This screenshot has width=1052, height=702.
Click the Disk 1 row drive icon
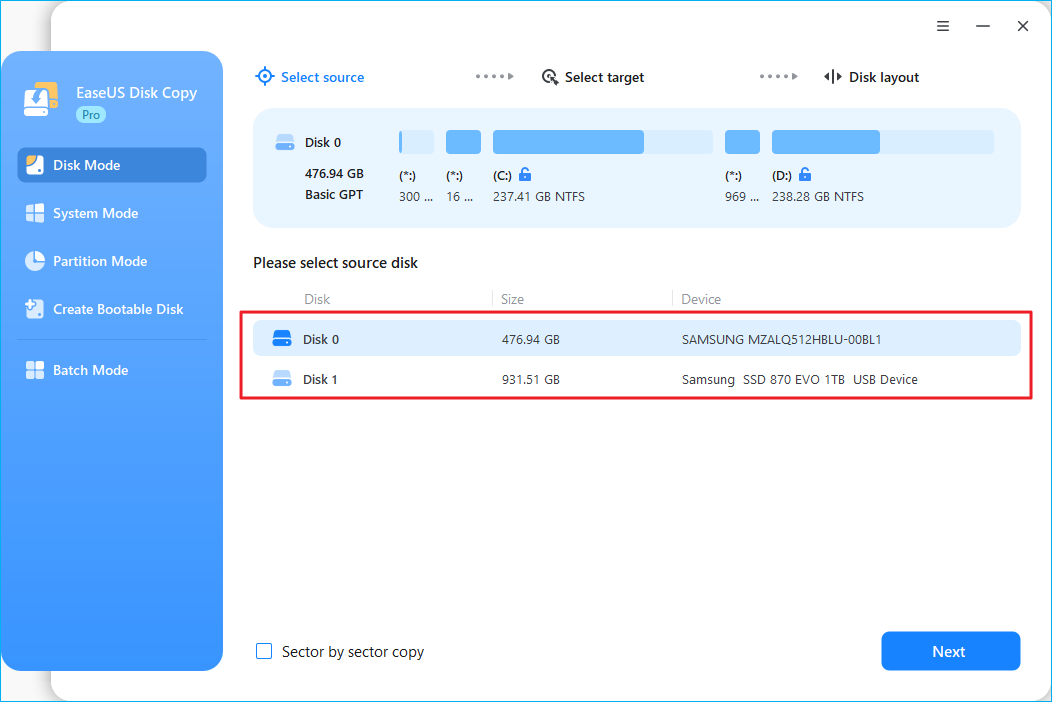coord(282,379)
